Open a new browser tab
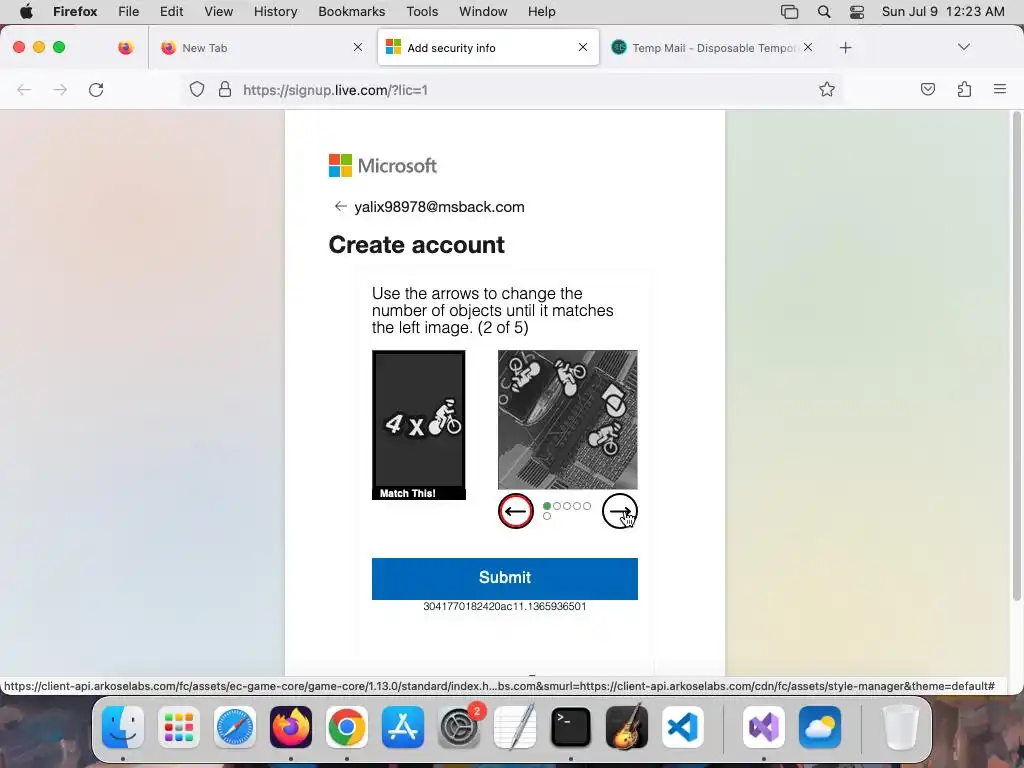 846,48
